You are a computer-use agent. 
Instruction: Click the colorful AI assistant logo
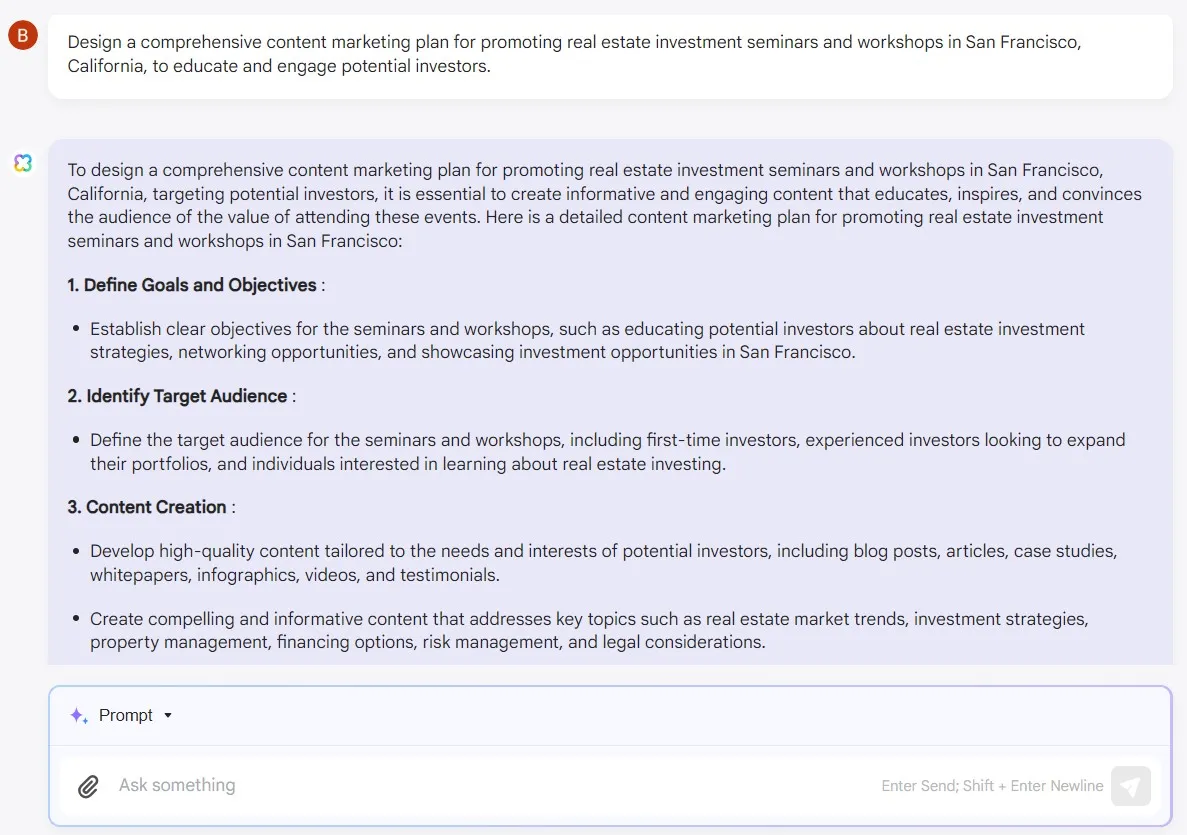click(23, 163)
